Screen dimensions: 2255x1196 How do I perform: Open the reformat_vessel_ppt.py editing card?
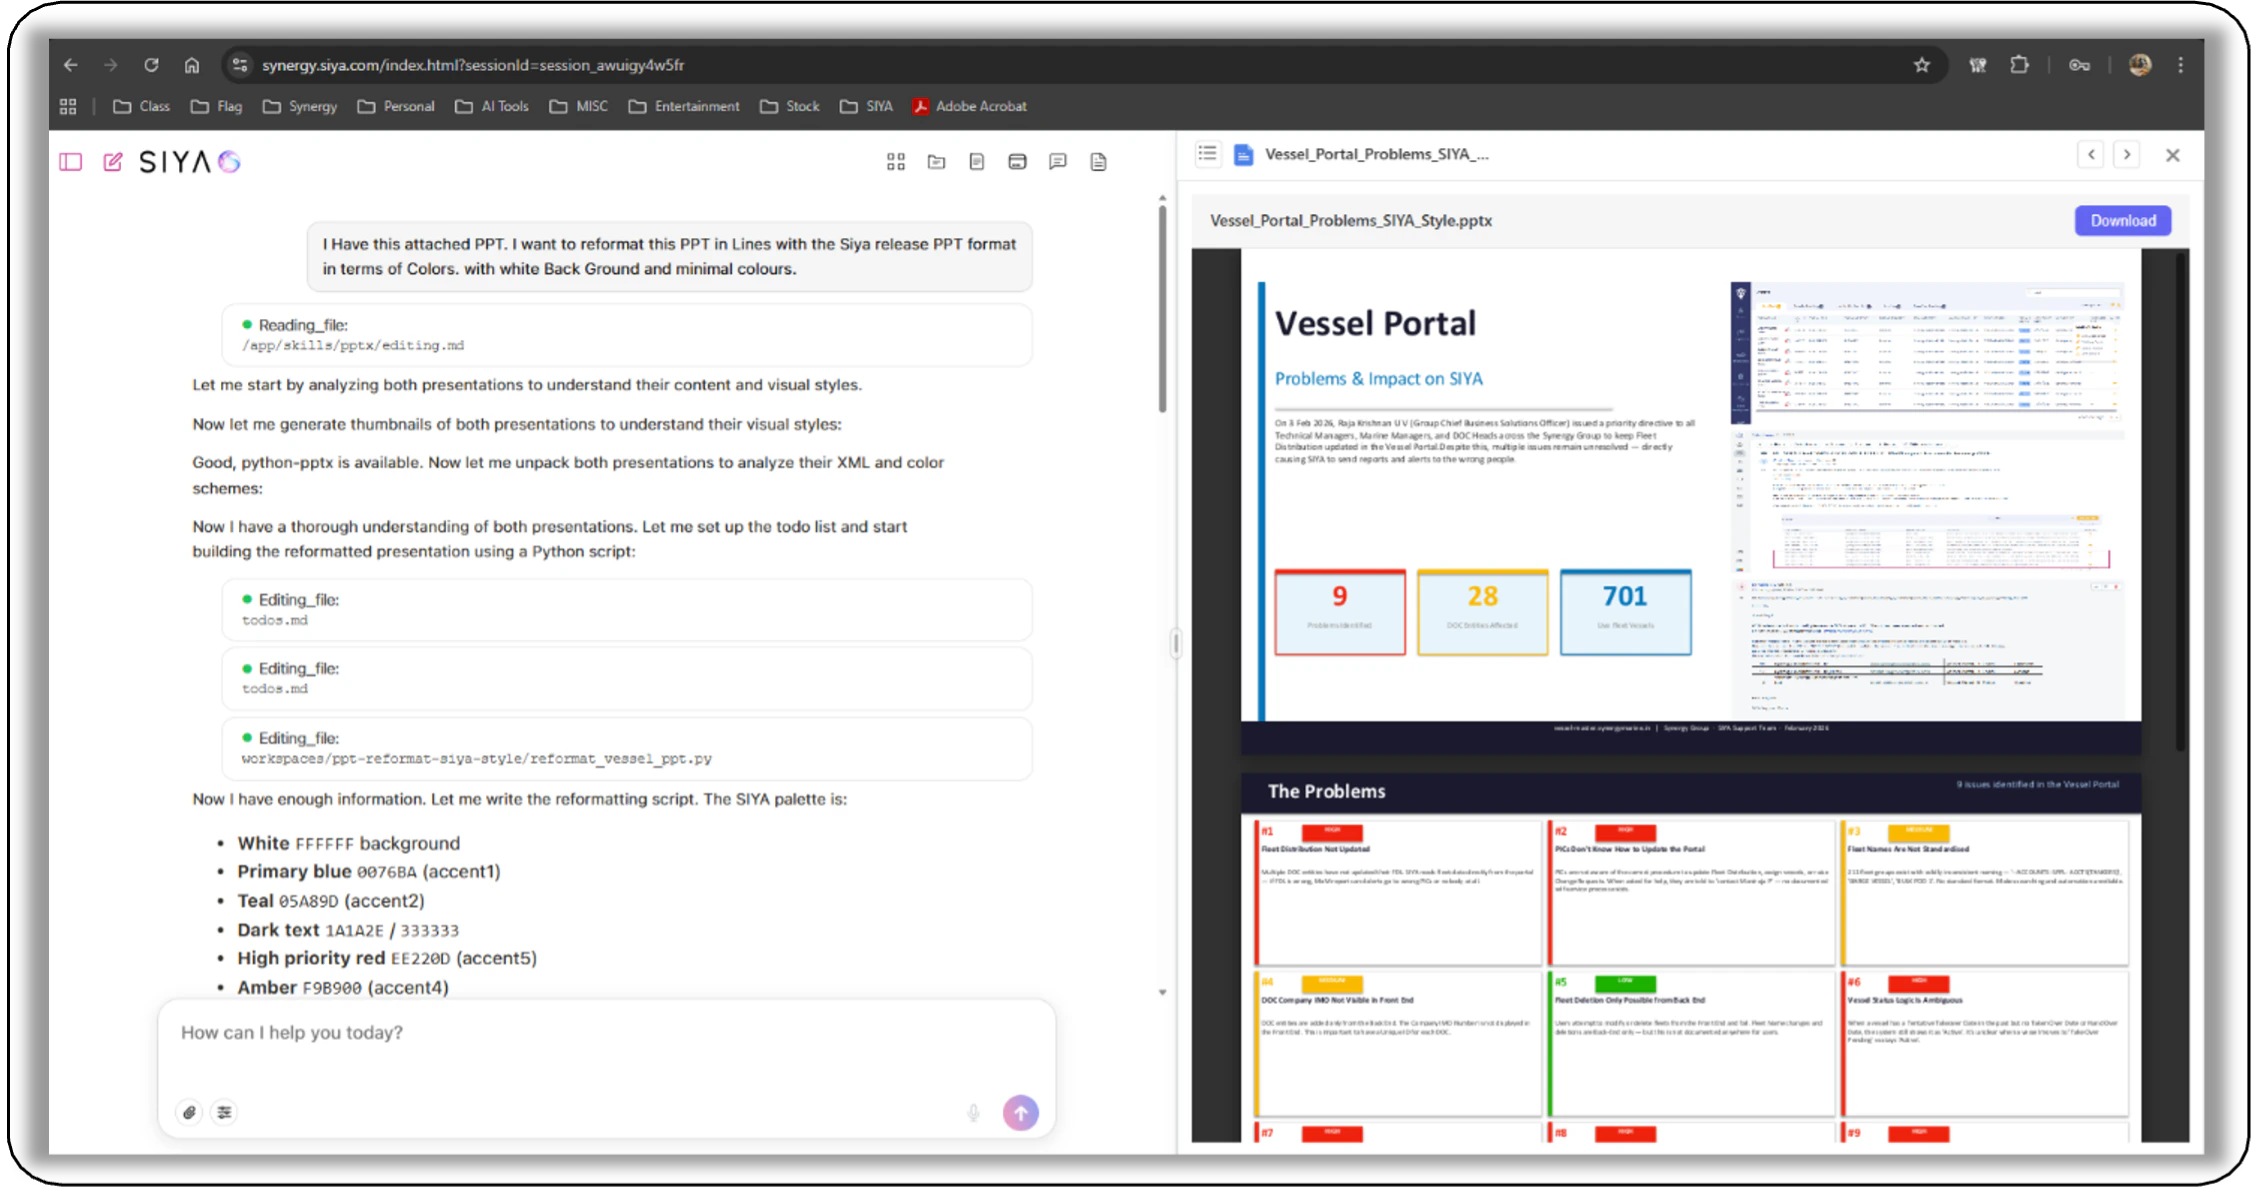627,748
